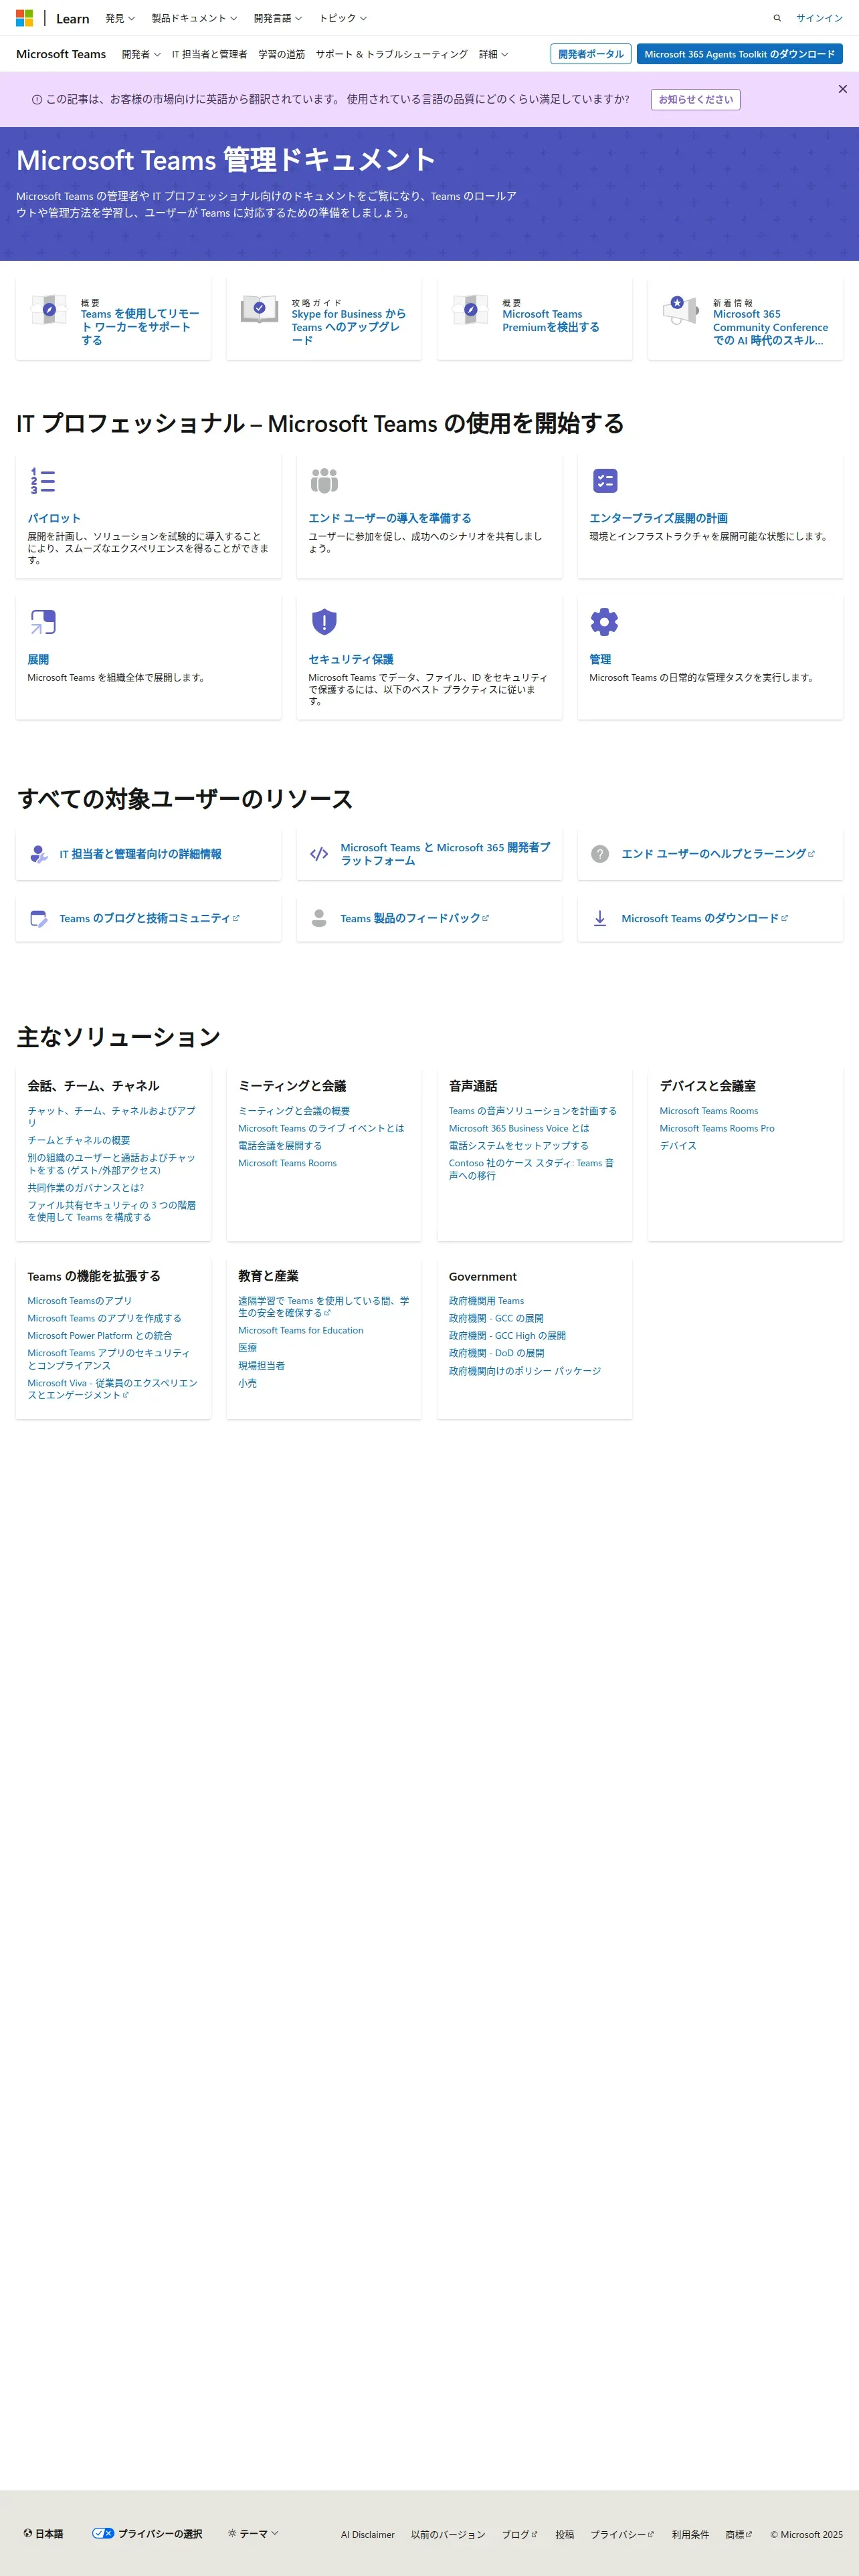Click Microsoft 365 Agents Toolkit download button
Viewport: 859px width, 2576px height.
click(x=739, y=54)
